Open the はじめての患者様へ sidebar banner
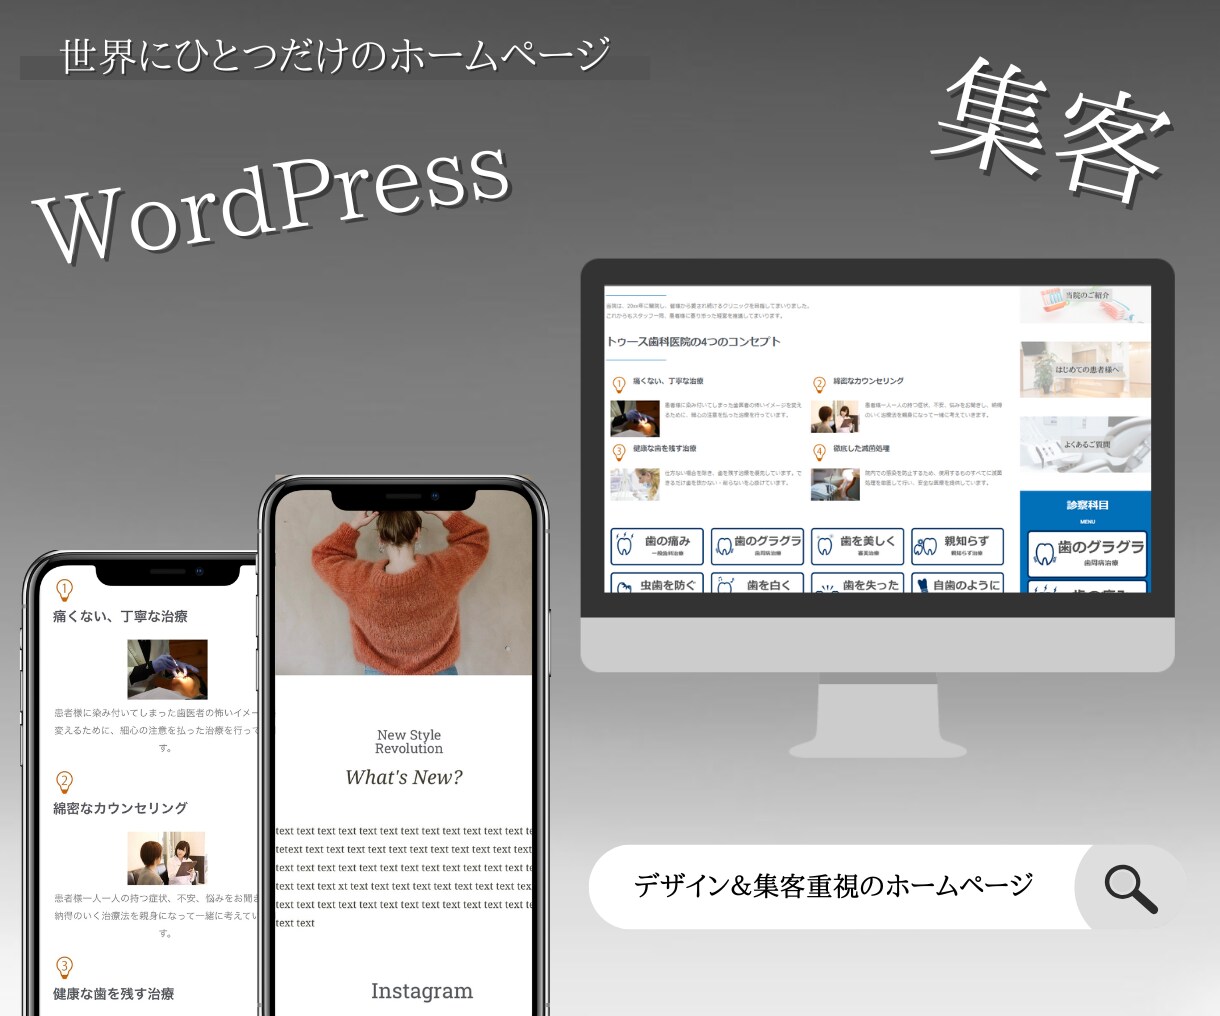Image resolution: width=1220 pixels, height=1016 pixels. coord(1085,369)
